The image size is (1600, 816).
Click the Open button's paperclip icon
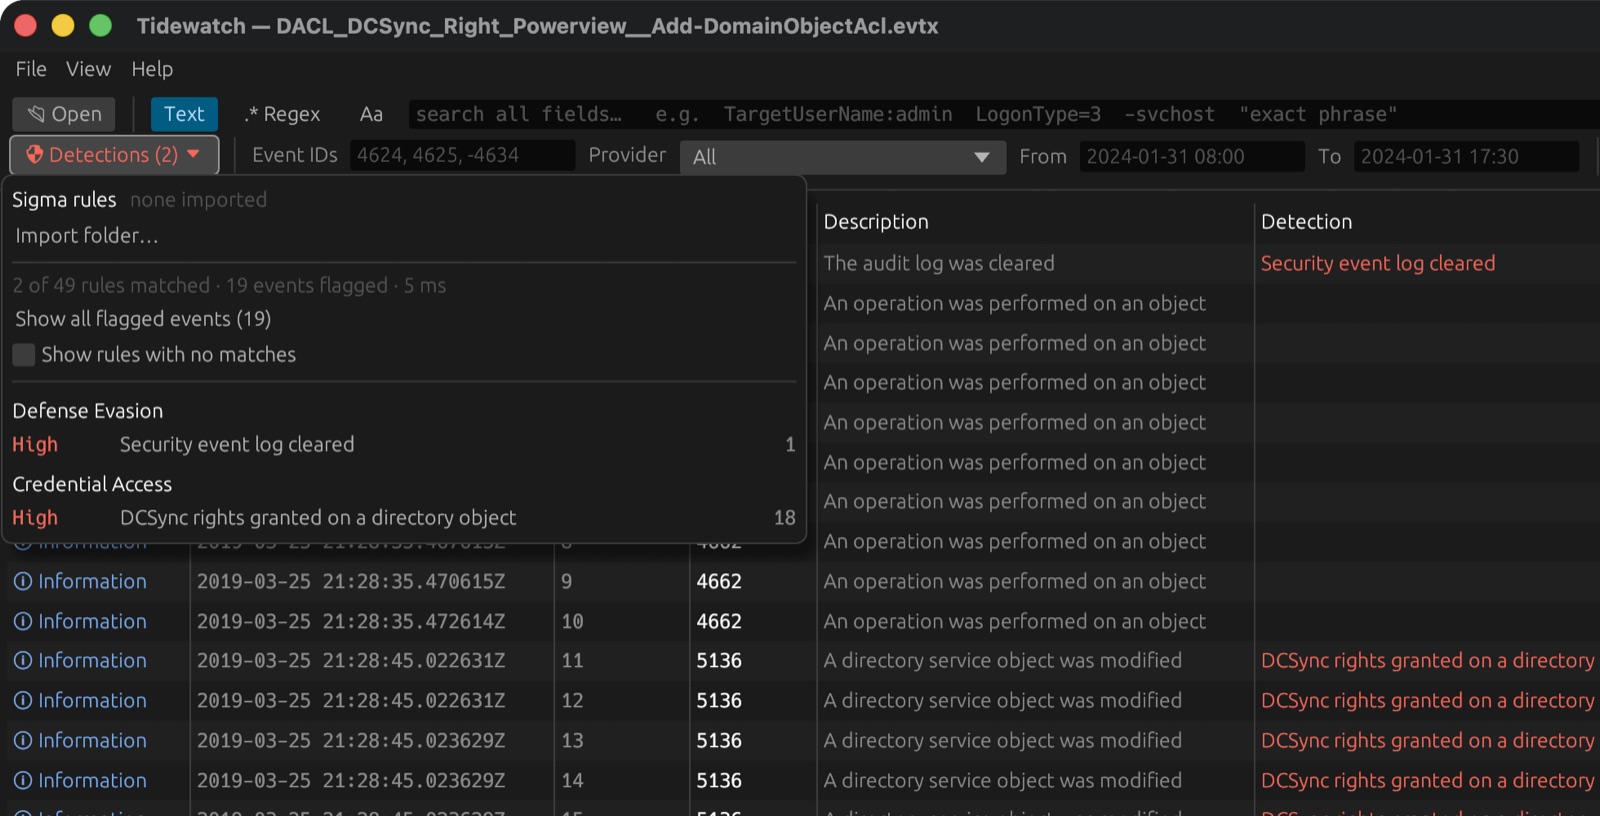(x=36, y=114)
